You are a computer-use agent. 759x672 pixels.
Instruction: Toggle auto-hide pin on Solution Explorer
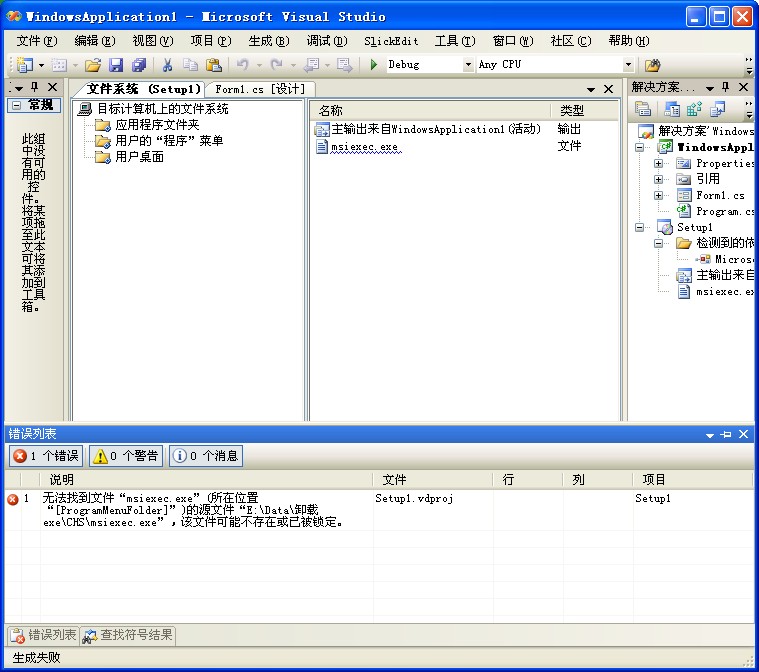[x=725, y=87]
